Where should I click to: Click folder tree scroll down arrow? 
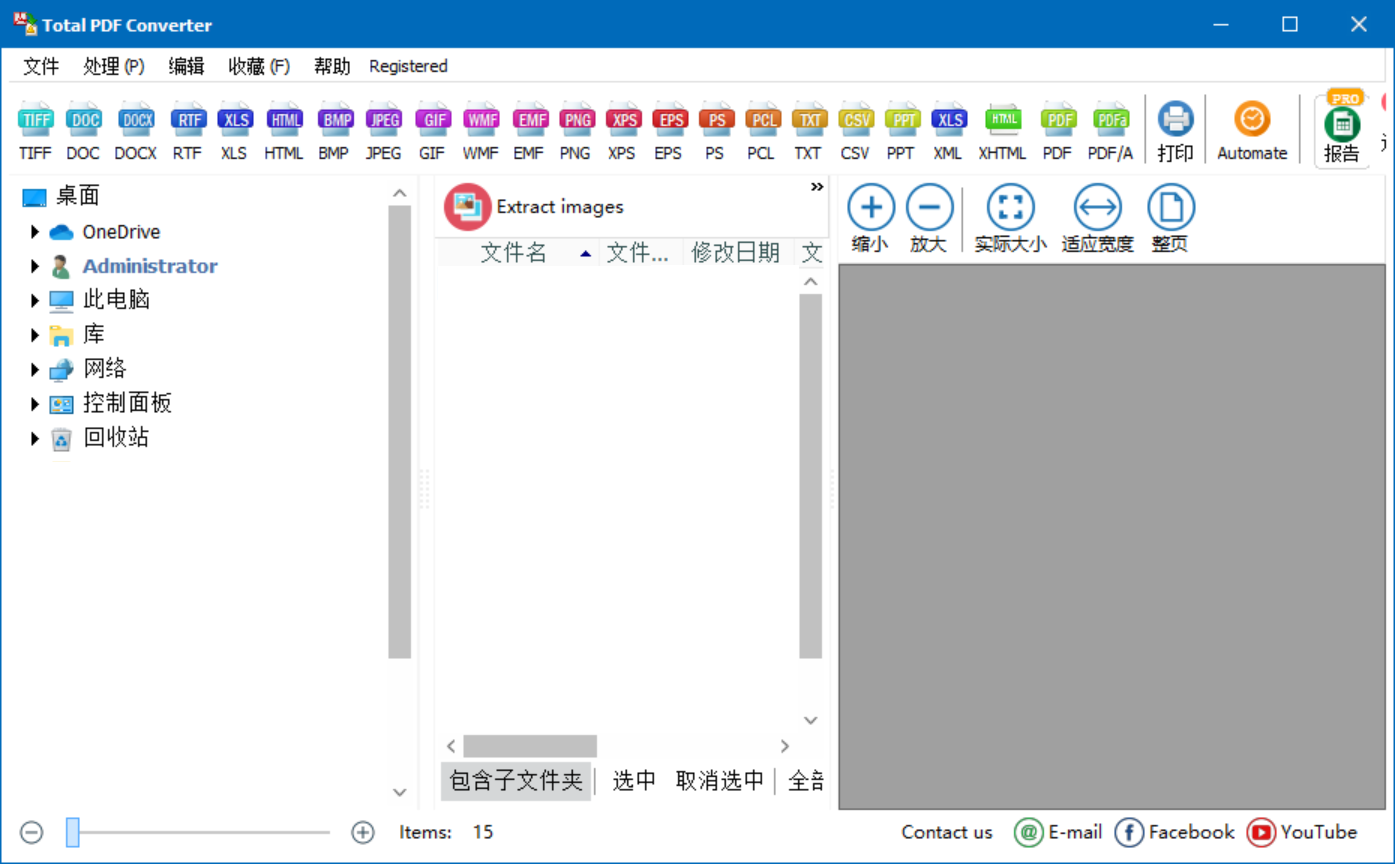(400, 792)
